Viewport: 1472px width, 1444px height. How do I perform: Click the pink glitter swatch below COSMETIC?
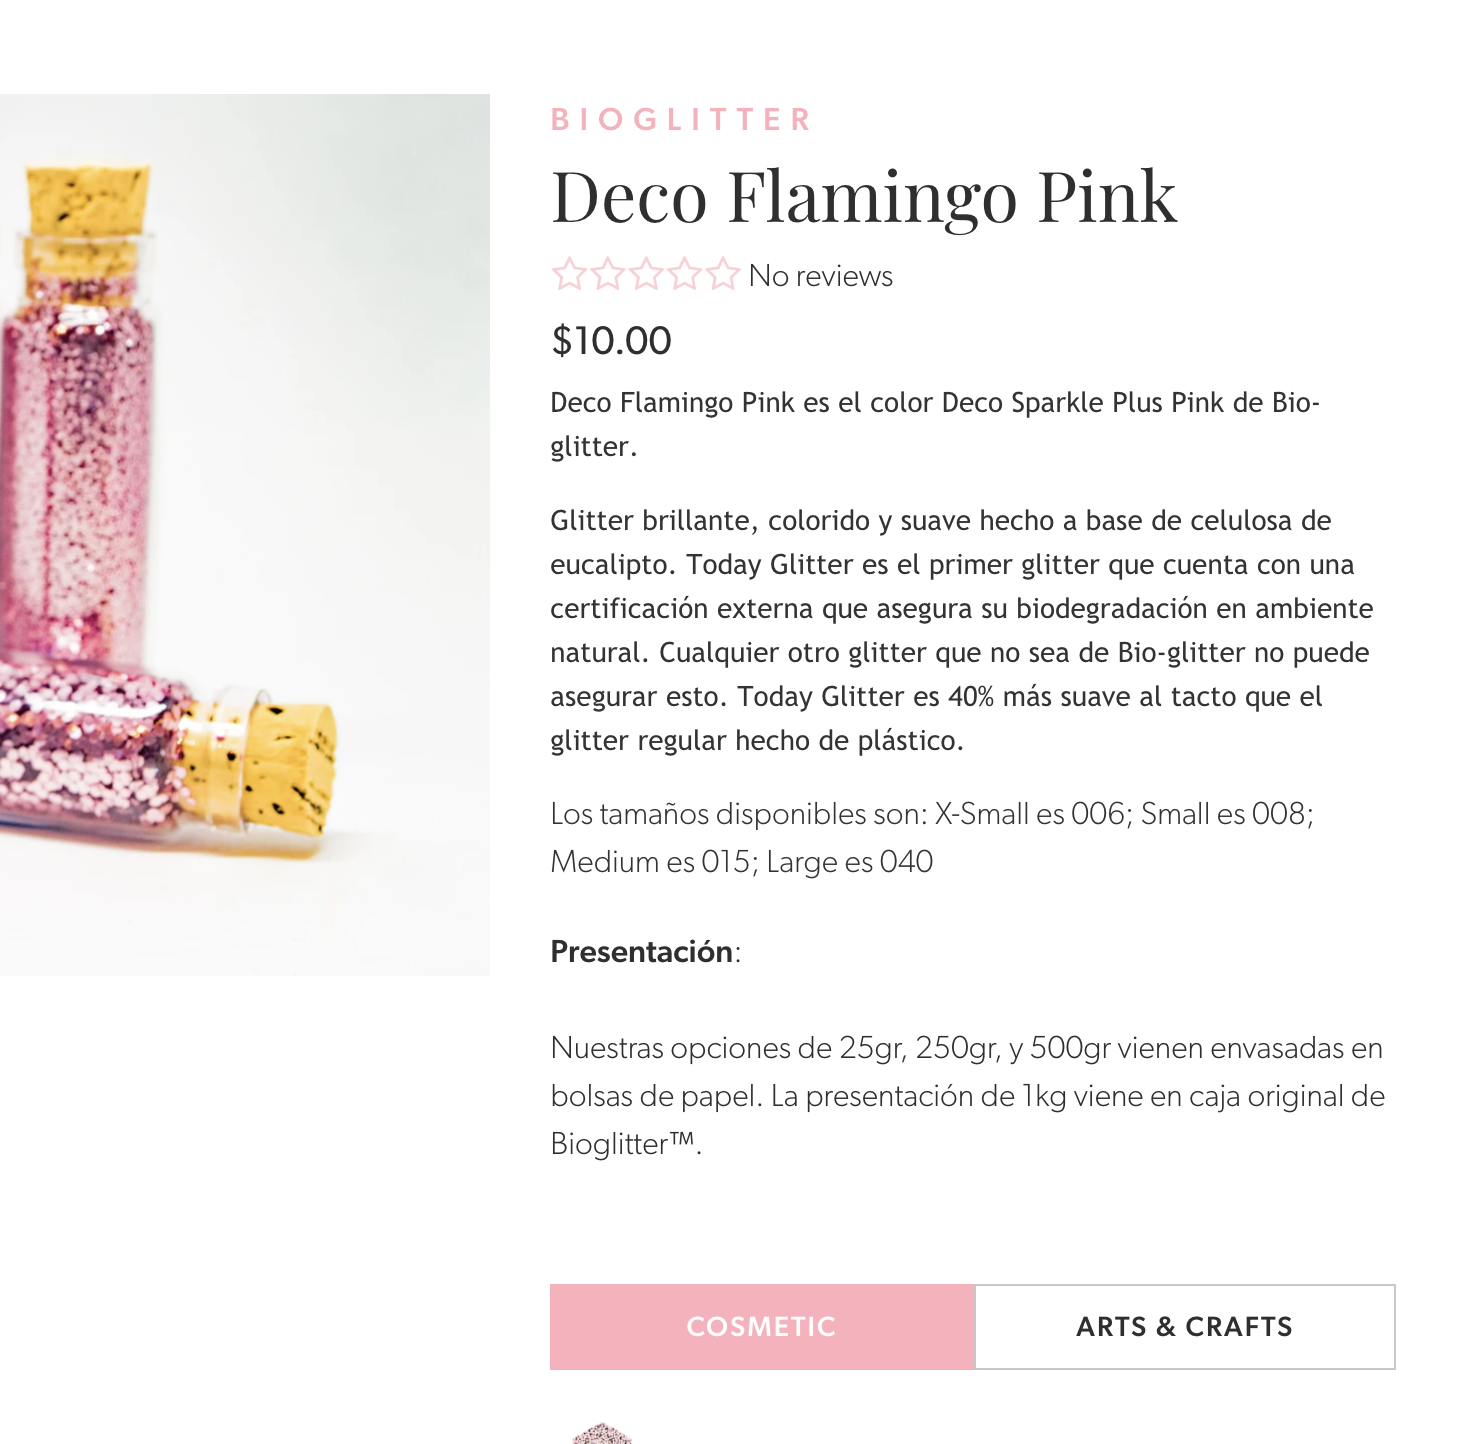pyautogui.click(x=602, y=1434)
